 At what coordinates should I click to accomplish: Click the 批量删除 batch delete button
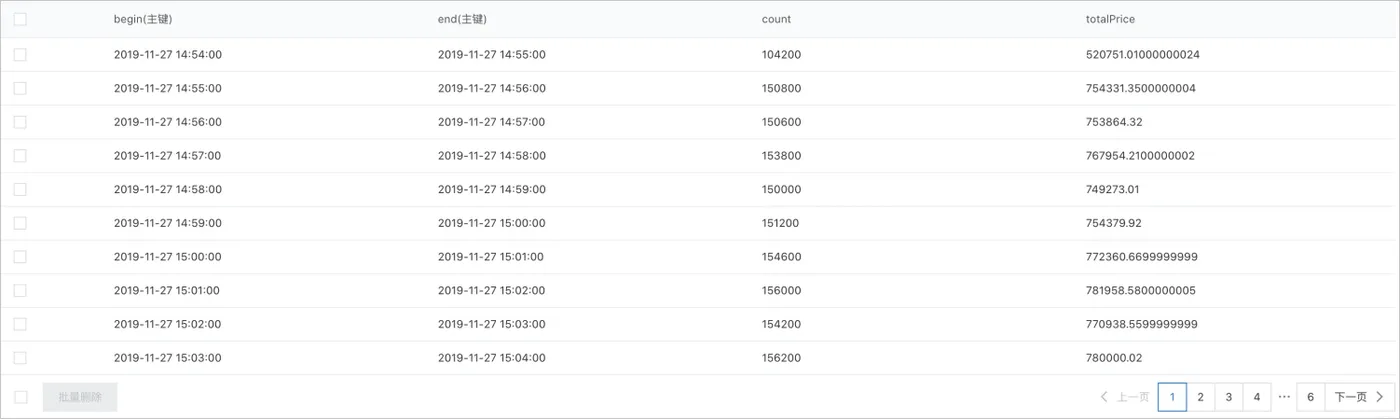(x=80, y=397)
